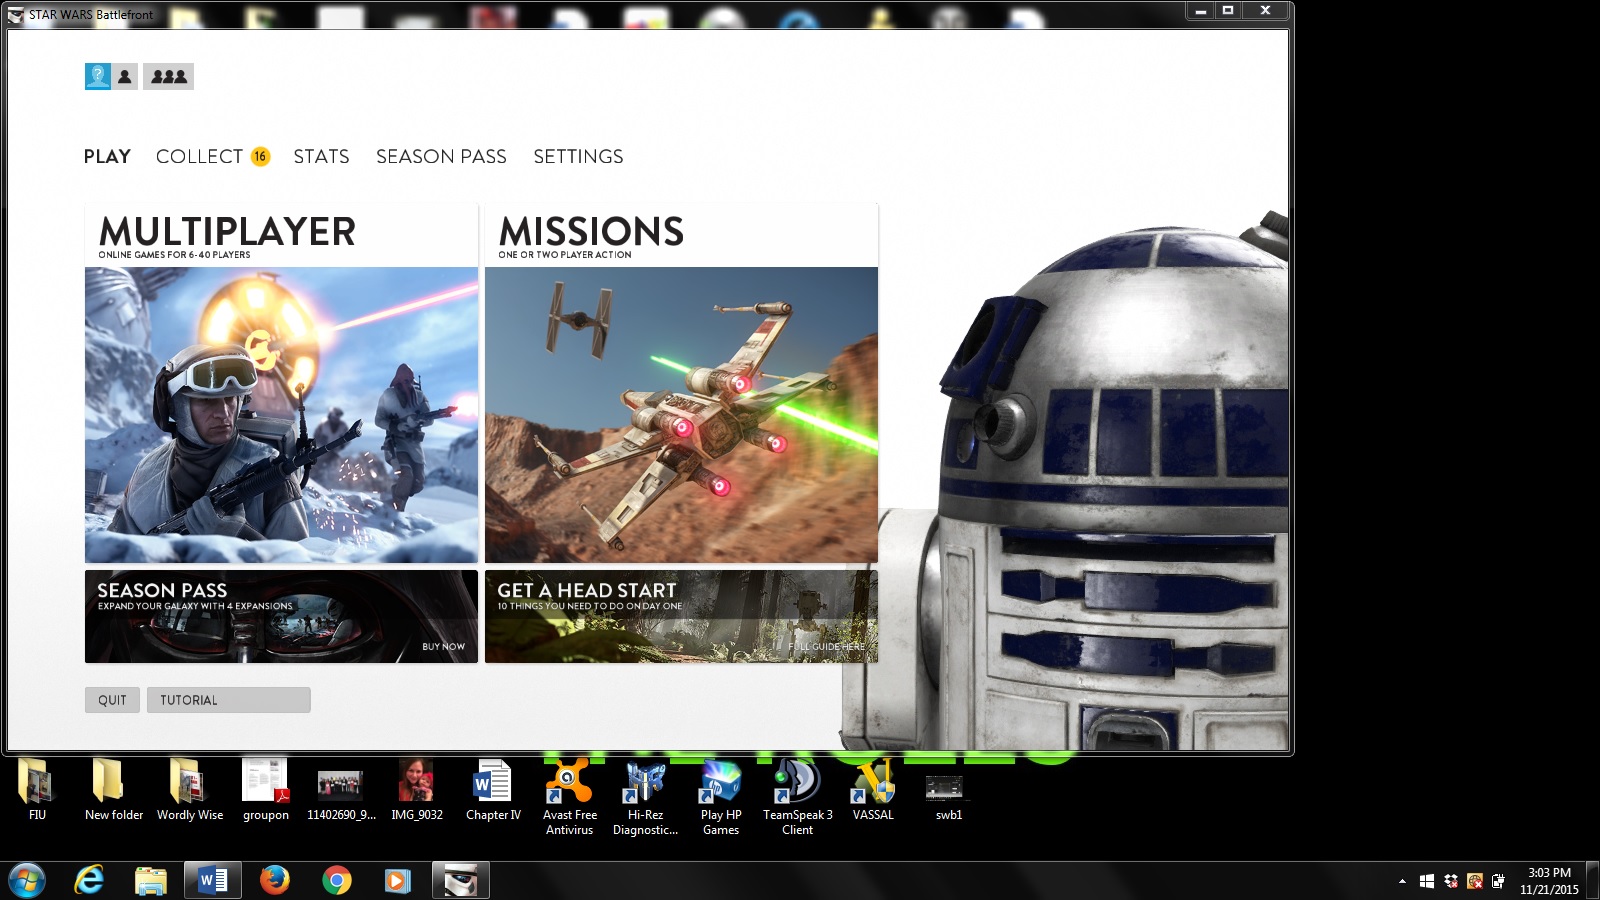The width and height of the screenshot is (1600, 900).
Task: Open Firefox from the taskbar
Action: (274, 880)
